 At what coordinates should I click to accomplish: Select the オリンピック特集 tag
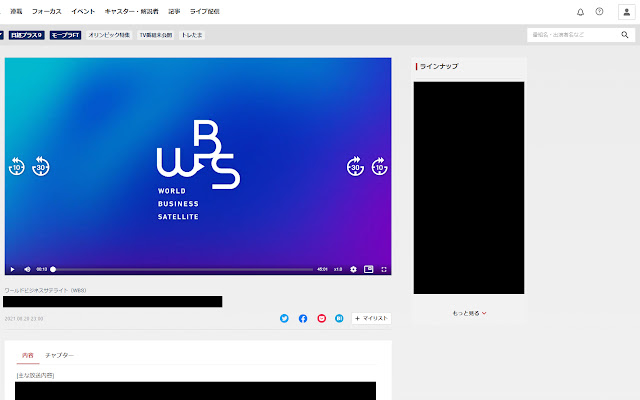coord(109,35)
